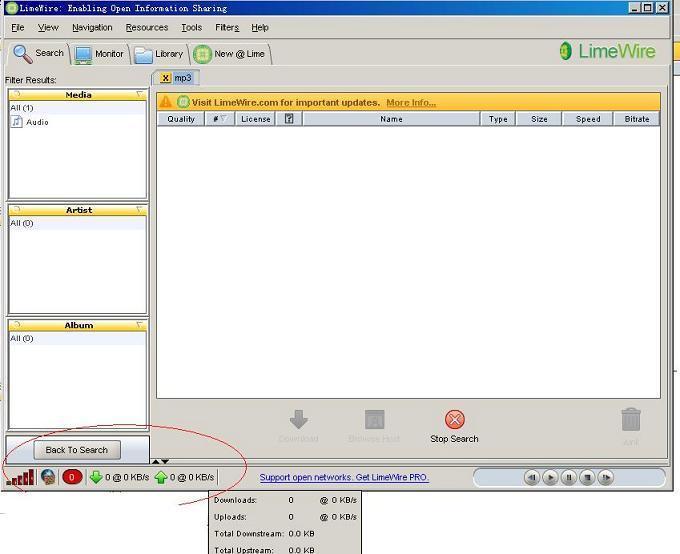This screenshot has width=680, height=554.
Task: Click the Stop Search button
Action: [454, 426]
